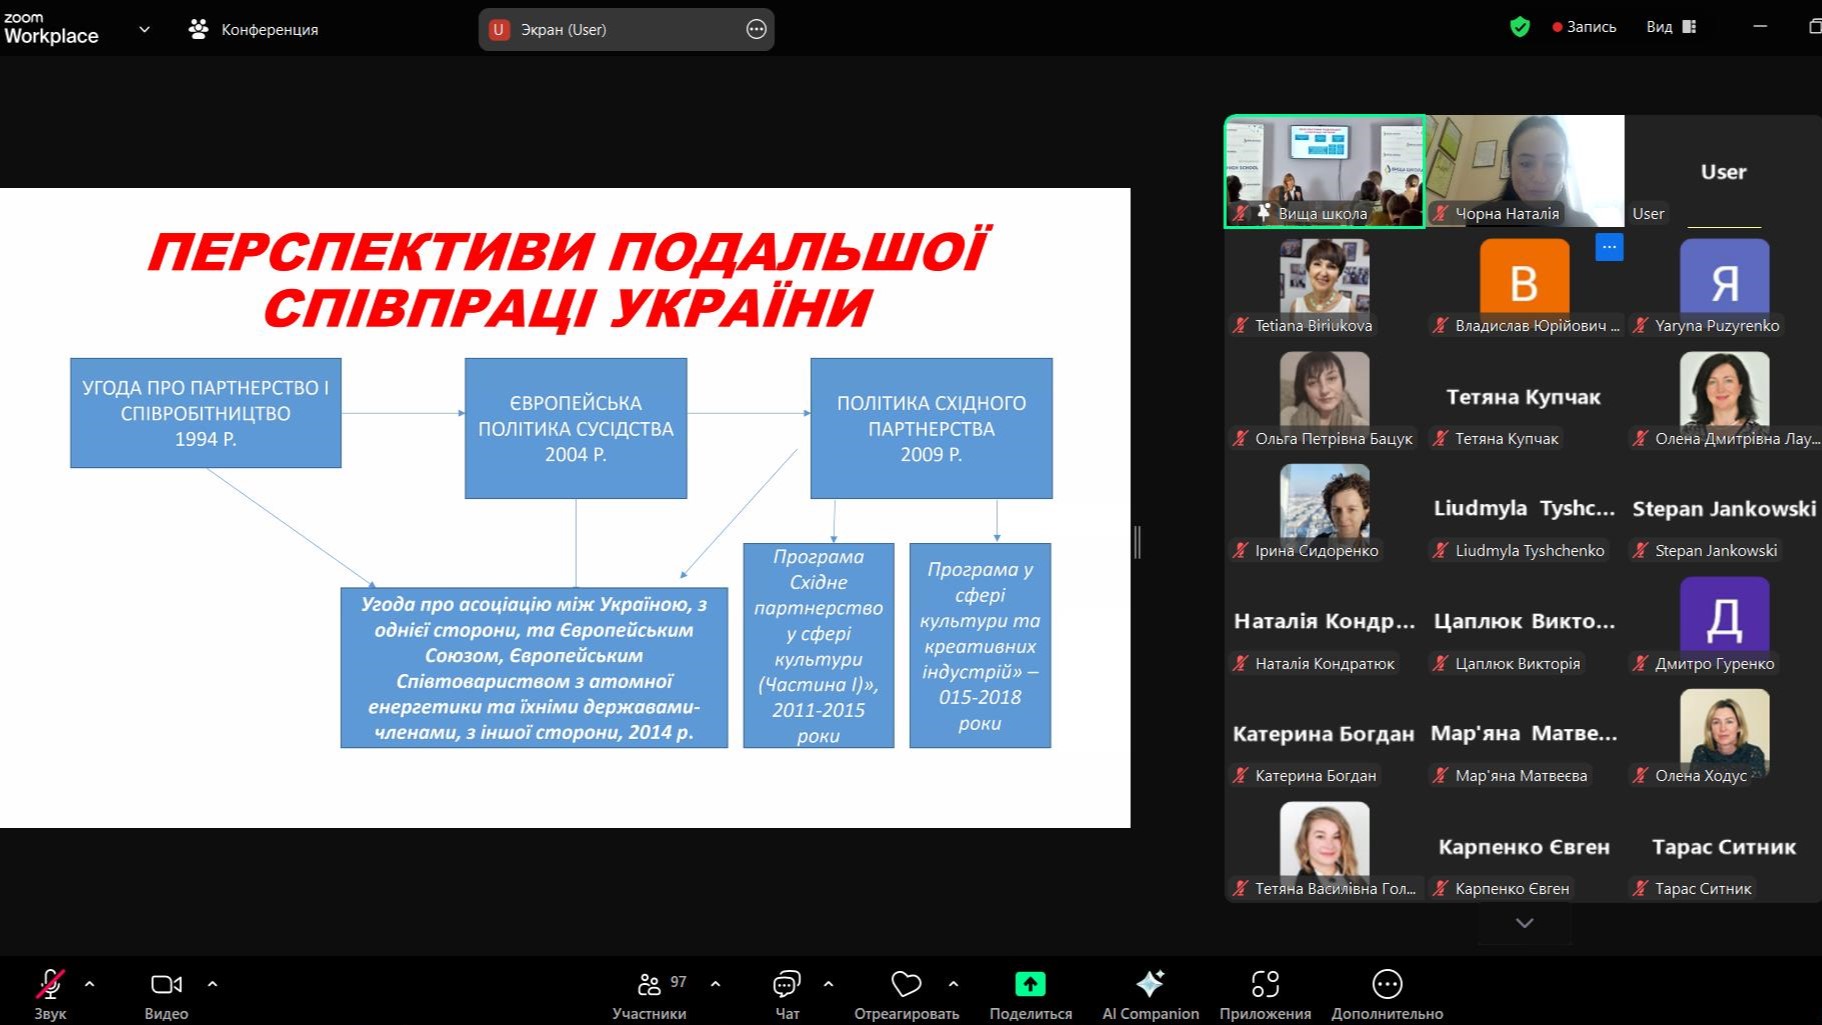Open the Приложения apps icon
The width and height of the screenshot is (1822, 1025).
1265,985
